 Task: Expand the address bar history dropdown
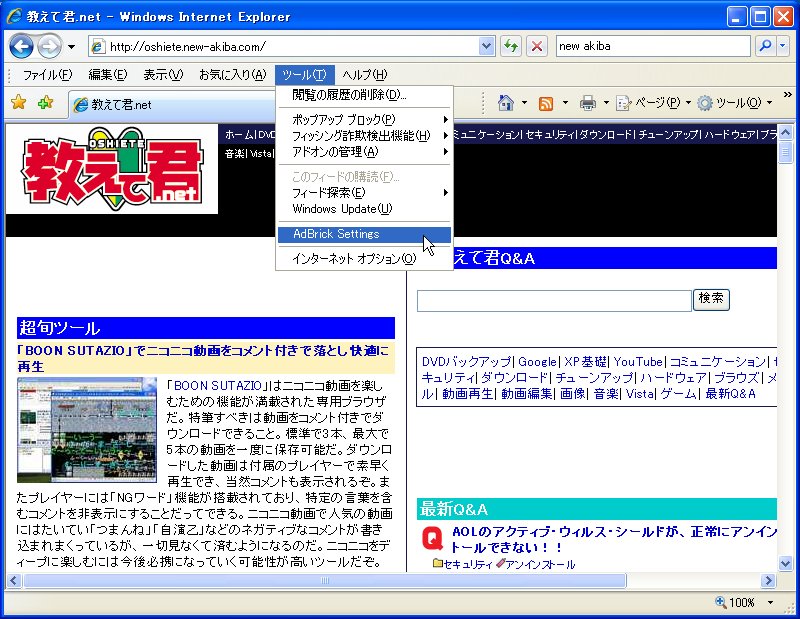[487, 47]
